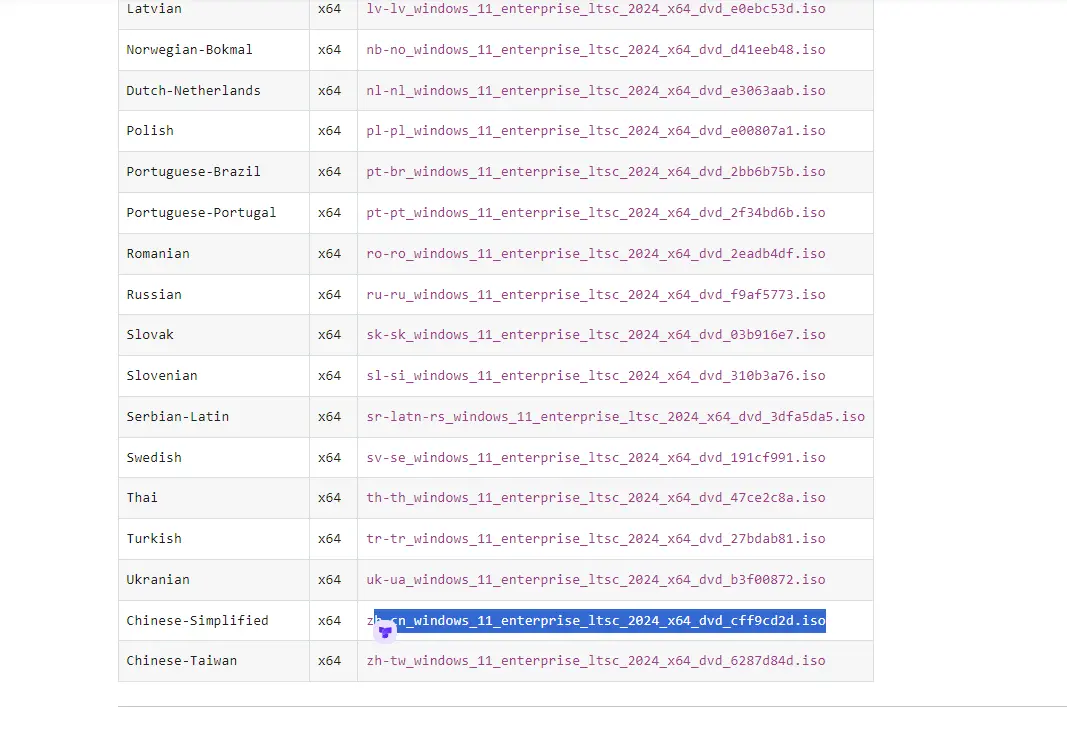This screenshot has height=736, width=1067.
Task: Open the sr-latn-rs Serbian ISO link
Action: click(x=615, y=416)
